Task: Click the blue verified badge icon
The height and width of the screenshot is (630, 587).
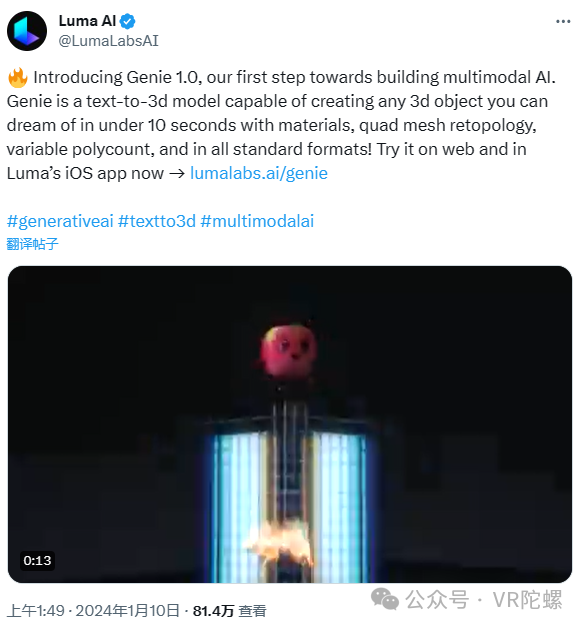Action: (127, 21)
